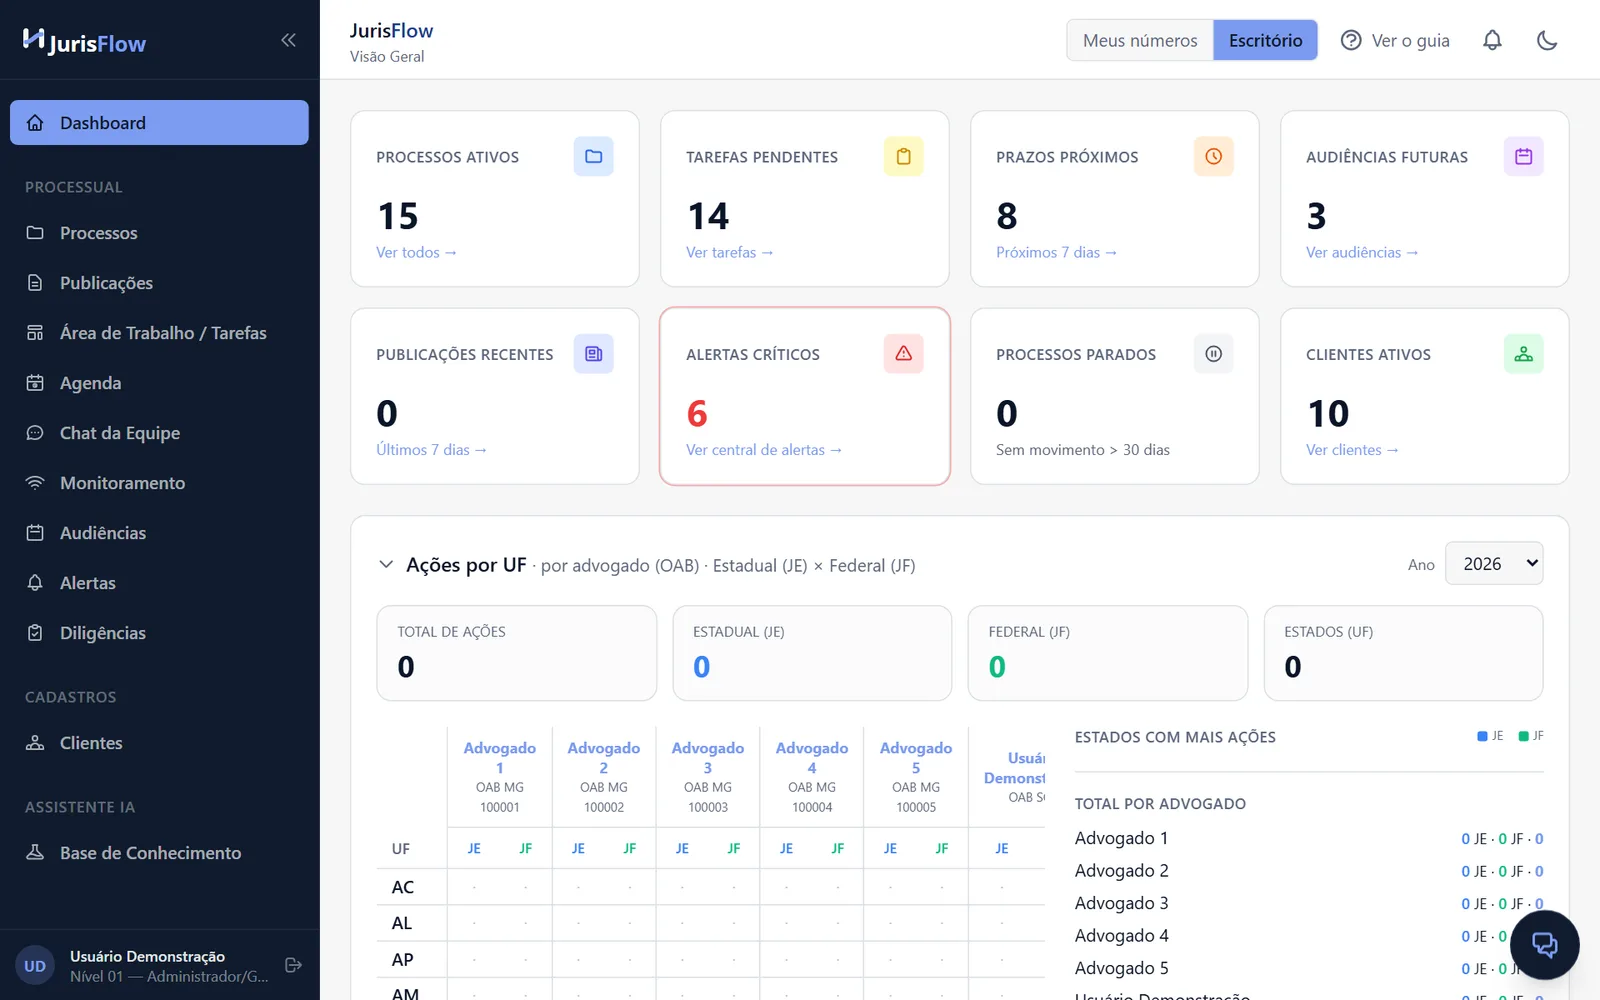
Task: Open Base de Conhecimento
Action: (x=159, y=852)
